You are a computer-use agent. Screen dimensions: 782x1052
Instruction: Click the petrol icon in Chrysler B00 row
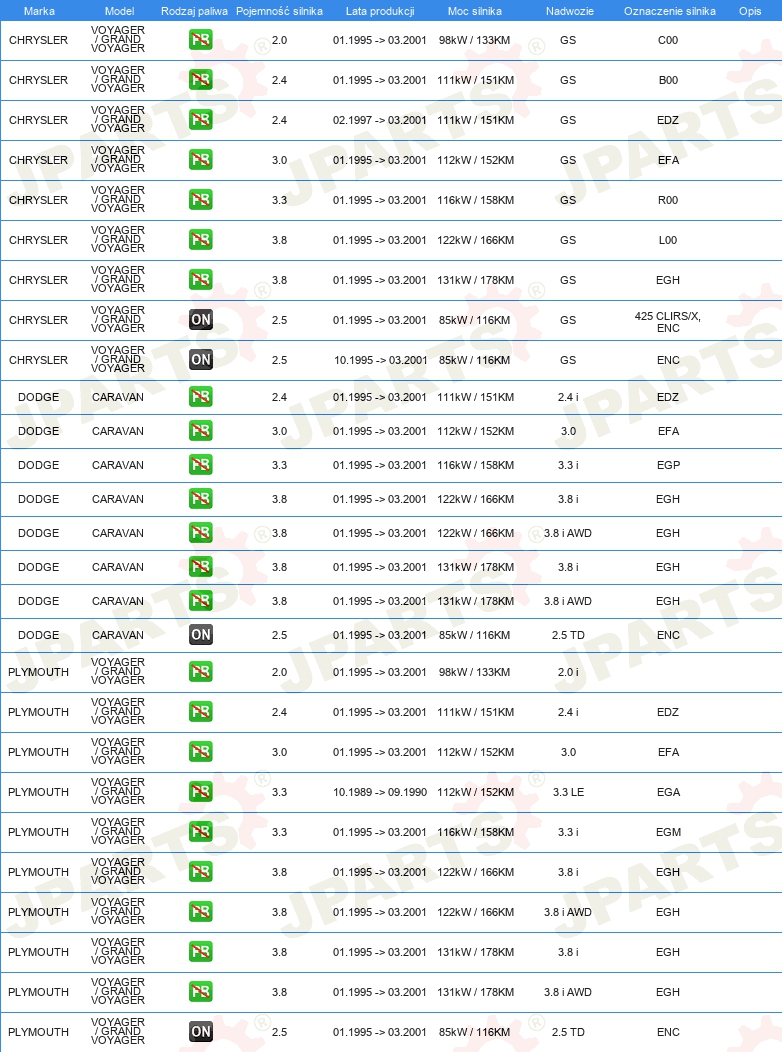[201, 80]
